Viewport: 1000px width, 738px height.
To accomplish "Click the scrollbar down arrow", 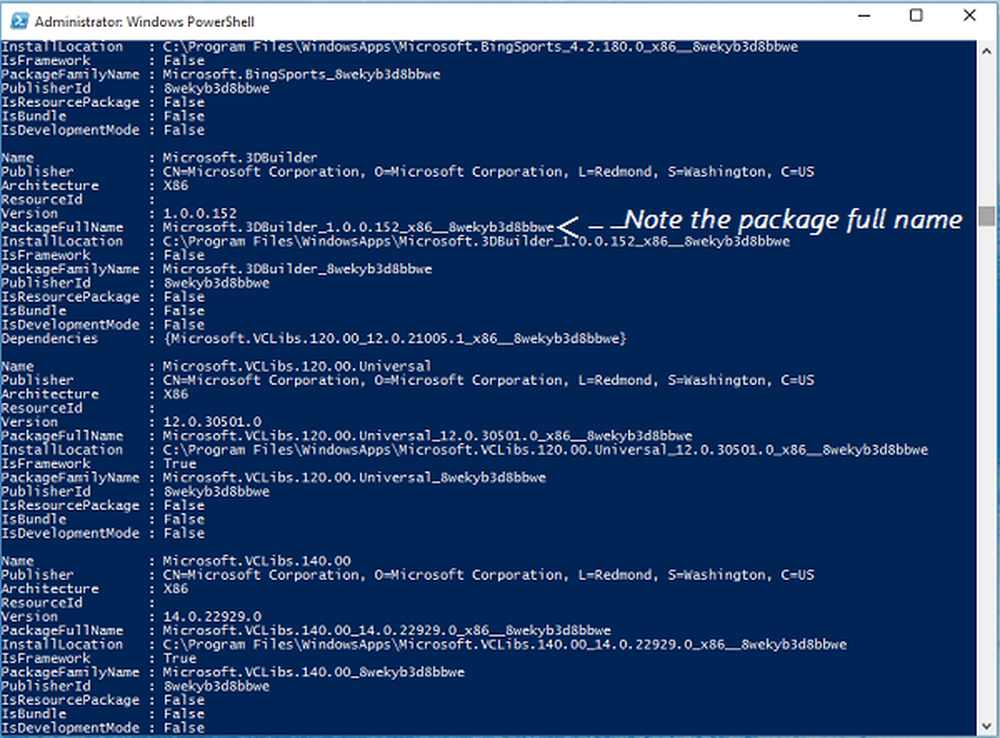I will coord(988,726).
